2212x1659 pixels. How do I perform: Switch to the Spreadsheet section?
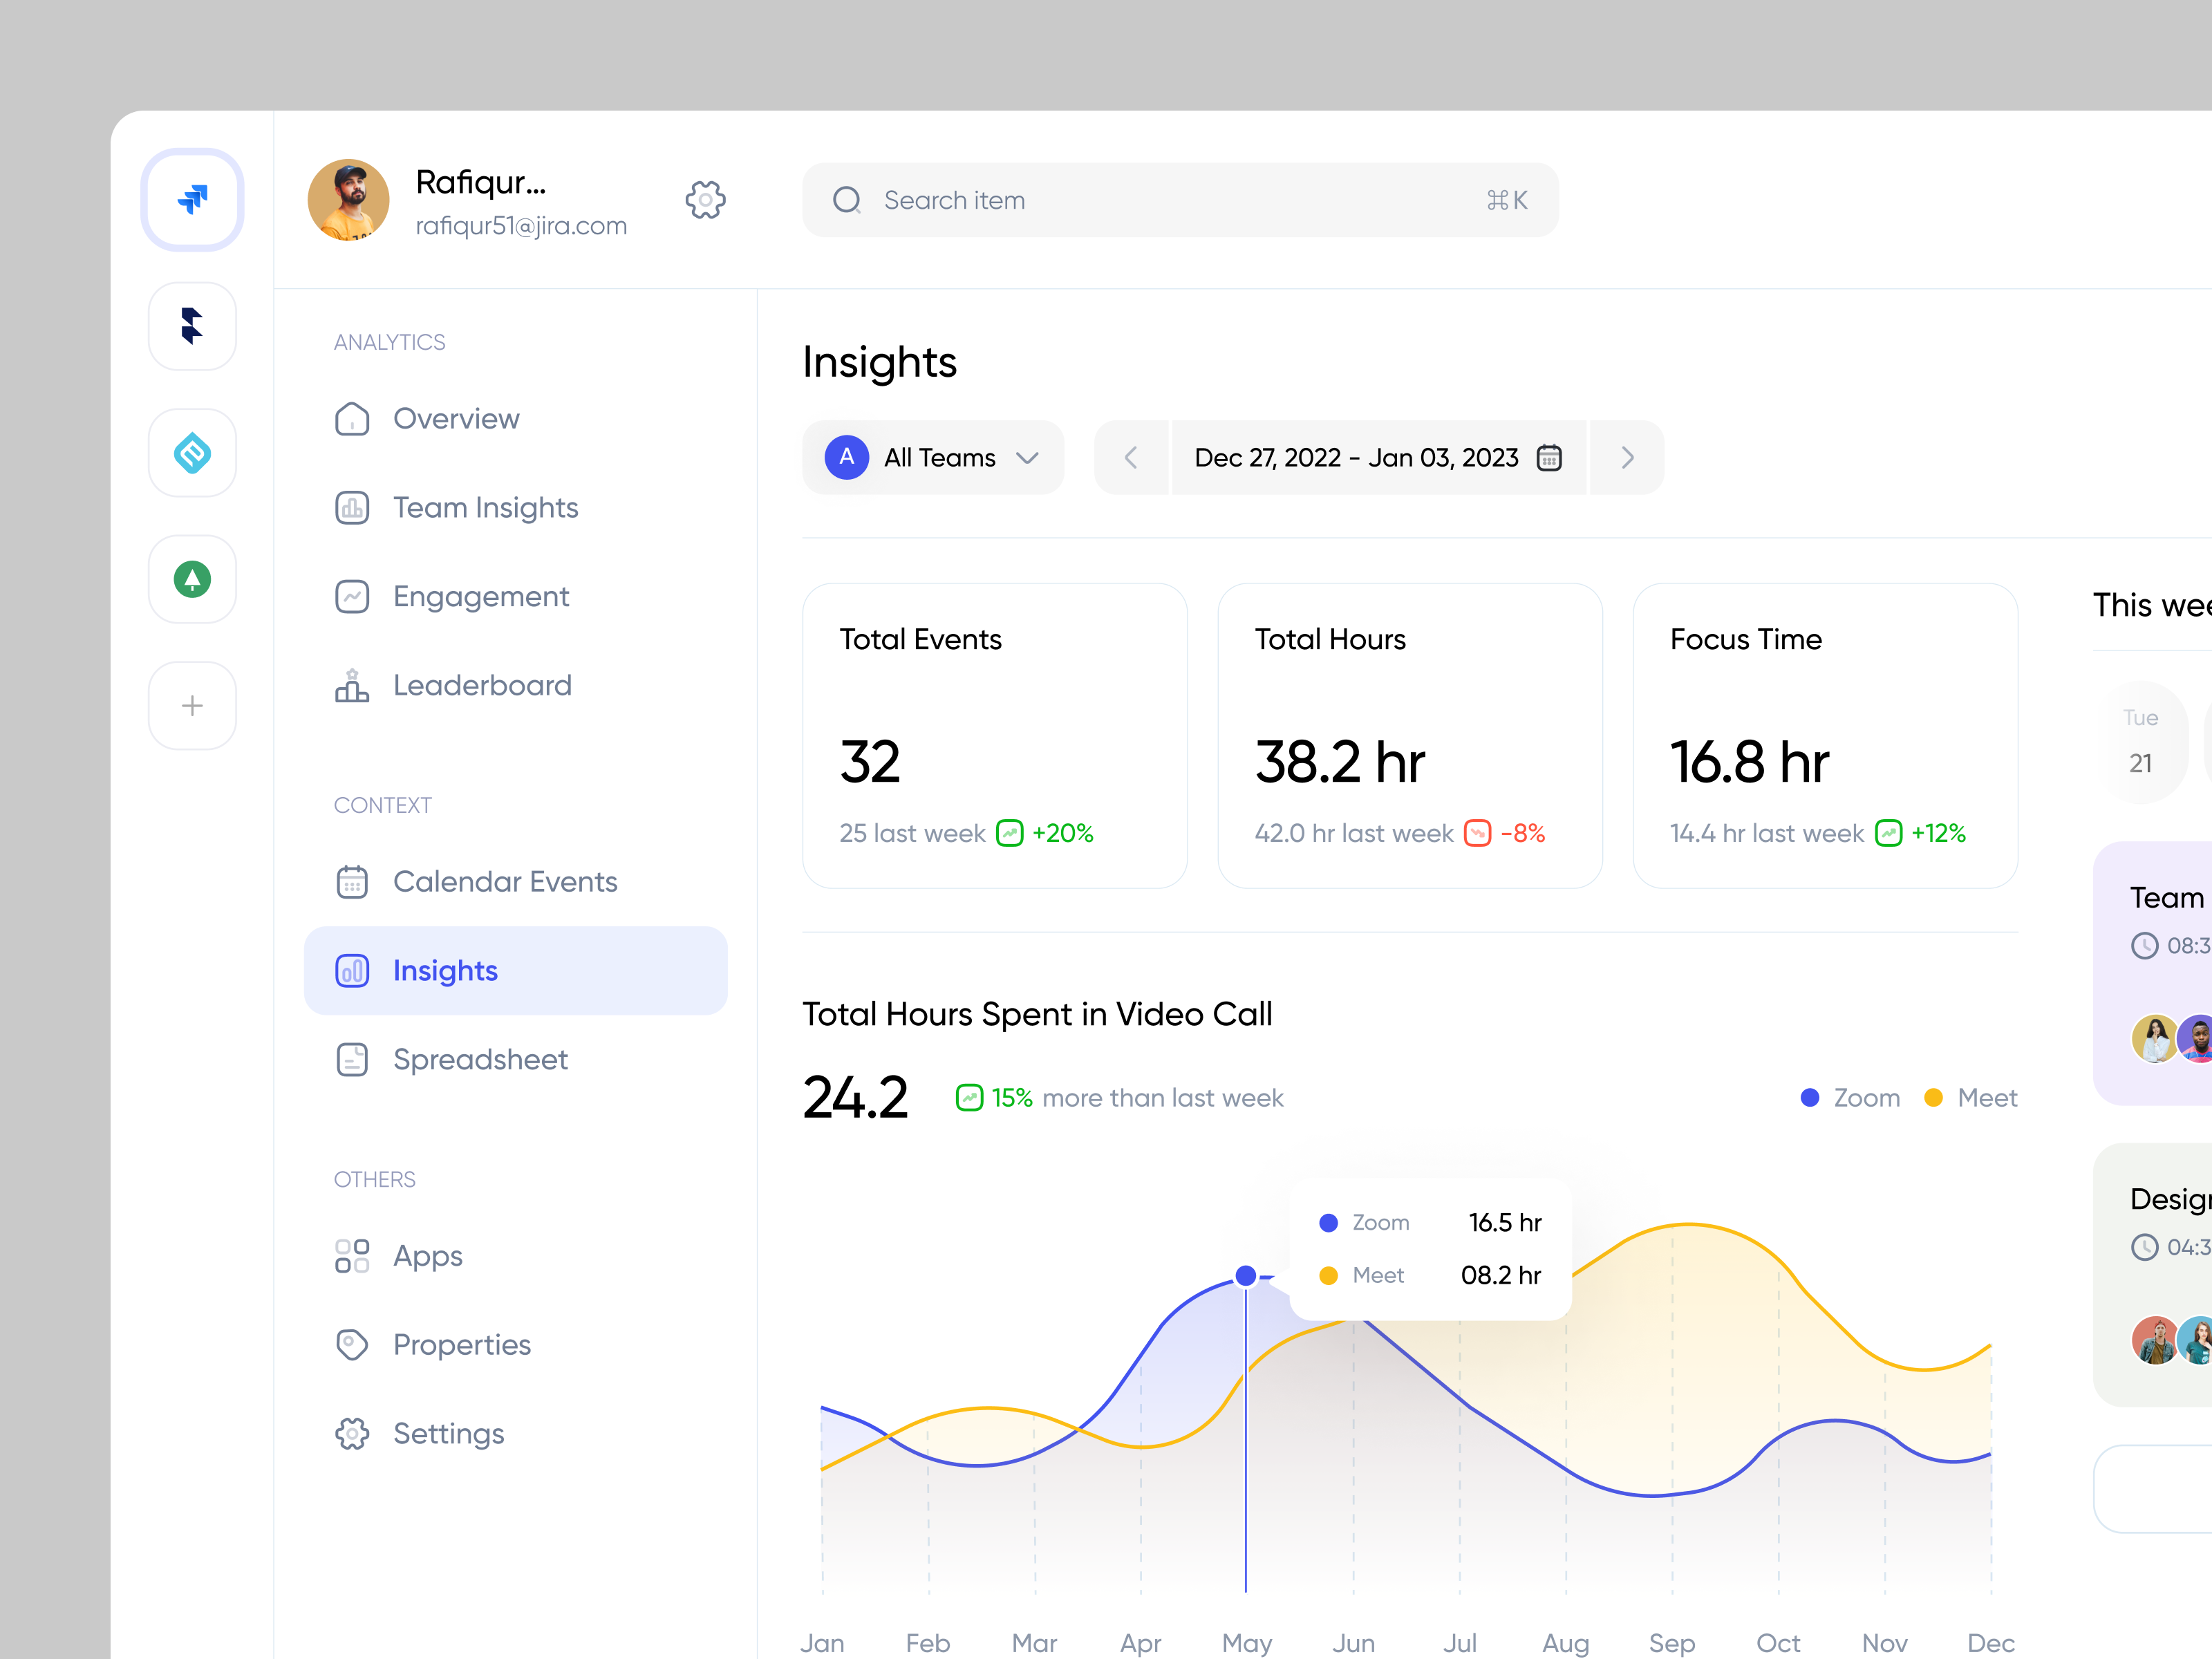tap(480, 1059)
